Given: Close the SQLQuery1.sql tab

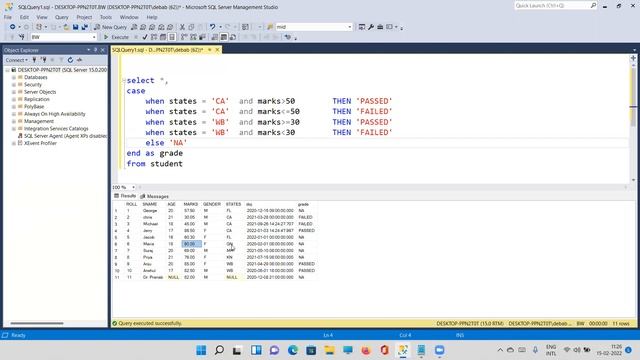Looking at the screenshot, I should click(x=217, y=50).
